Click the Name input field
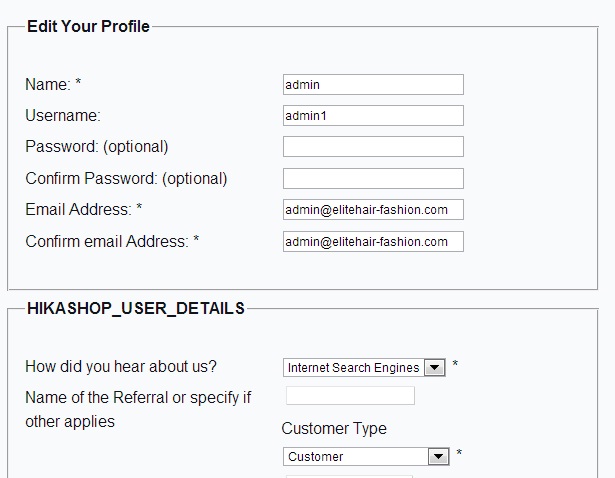 [x=373, y=85]
